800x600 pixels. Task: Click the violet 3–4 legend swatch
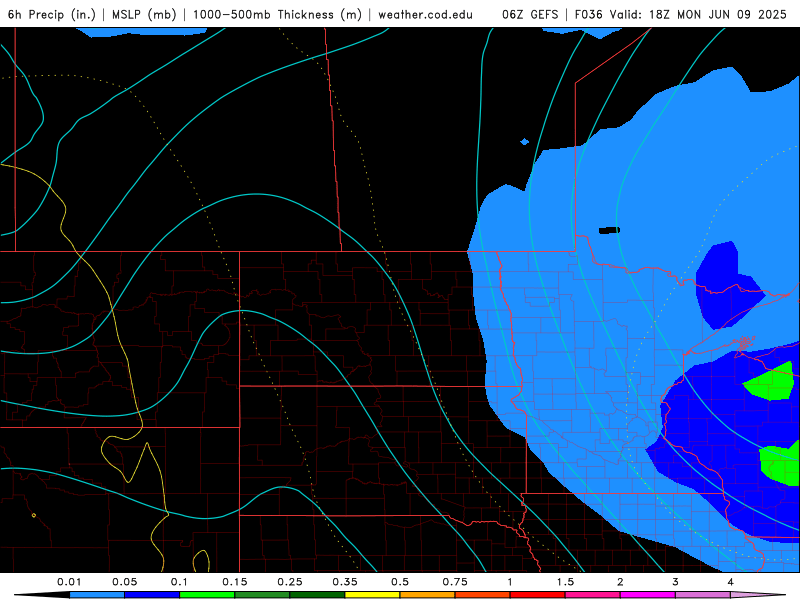point(703,595)
